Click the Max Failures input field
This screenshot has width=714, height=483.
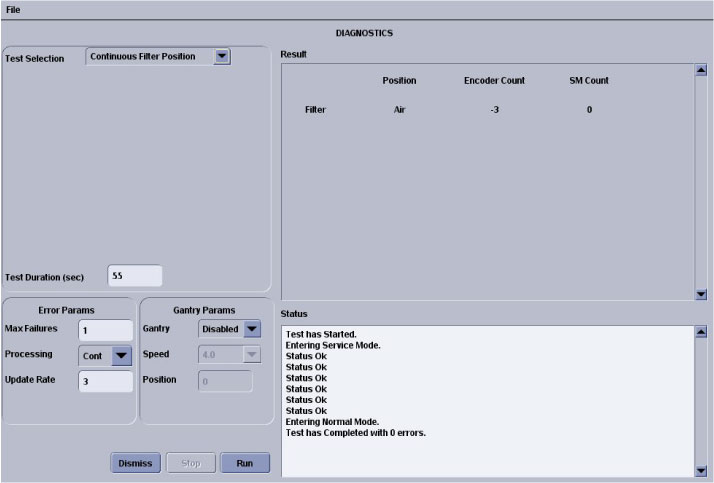[105, 329]
